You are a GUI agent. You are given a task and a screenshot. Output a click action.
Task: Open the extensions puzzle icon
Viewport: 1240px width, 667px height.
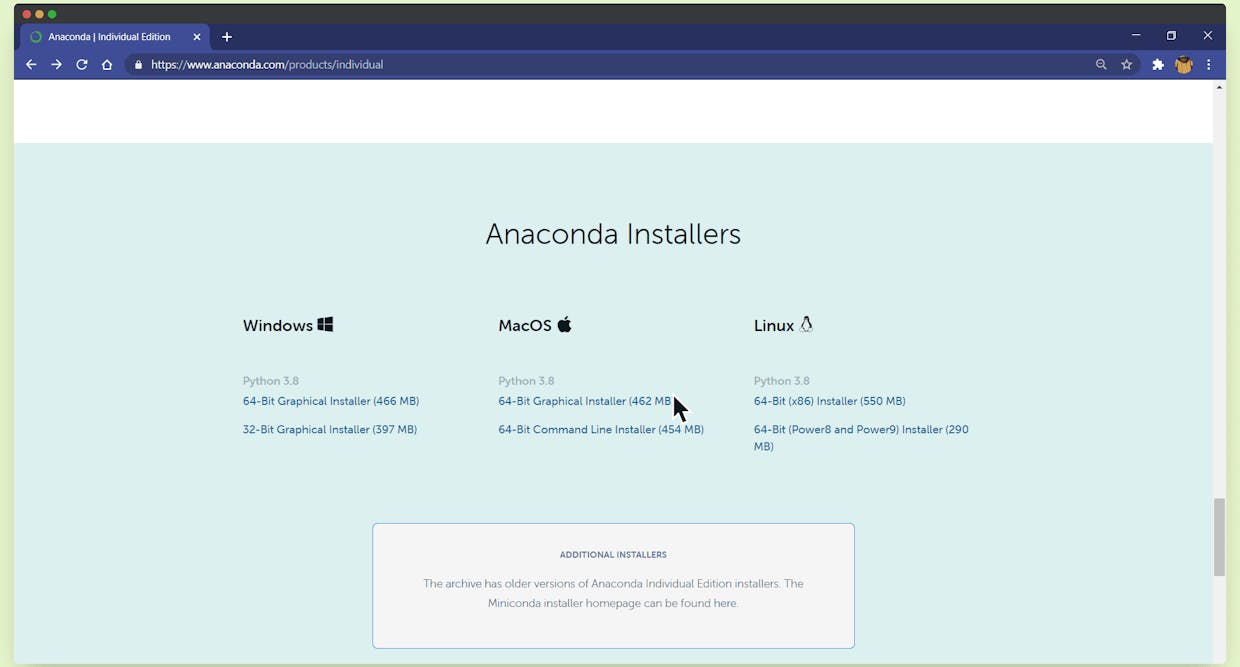(x=1158, y=65)
